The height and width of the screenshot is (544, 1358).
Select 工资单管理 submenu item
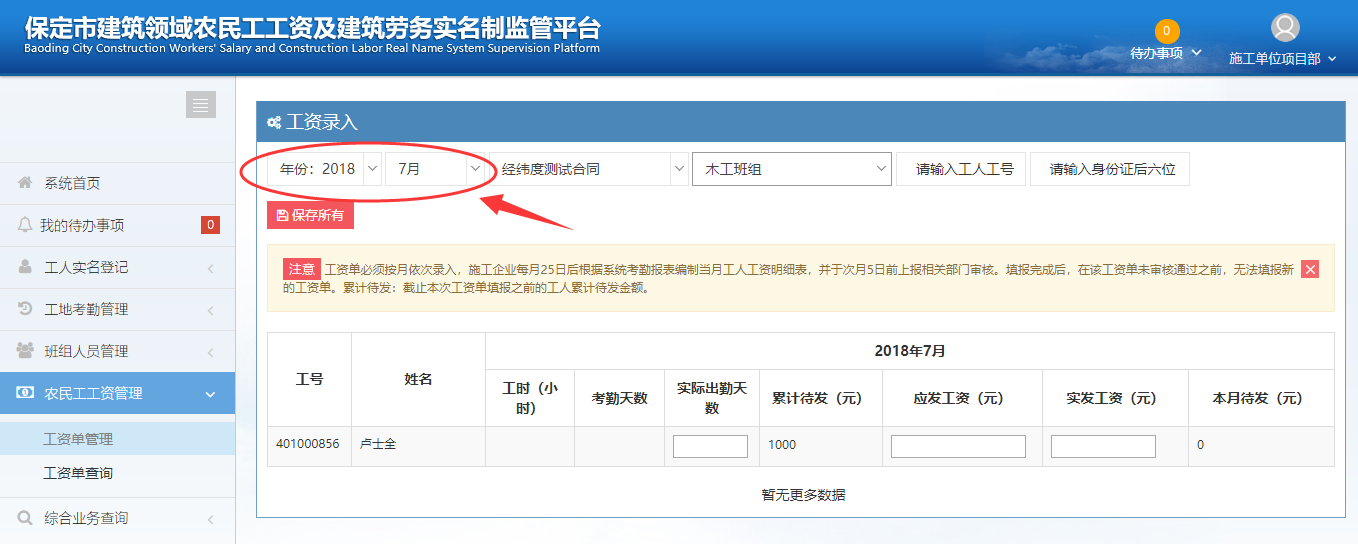[78, 439]
